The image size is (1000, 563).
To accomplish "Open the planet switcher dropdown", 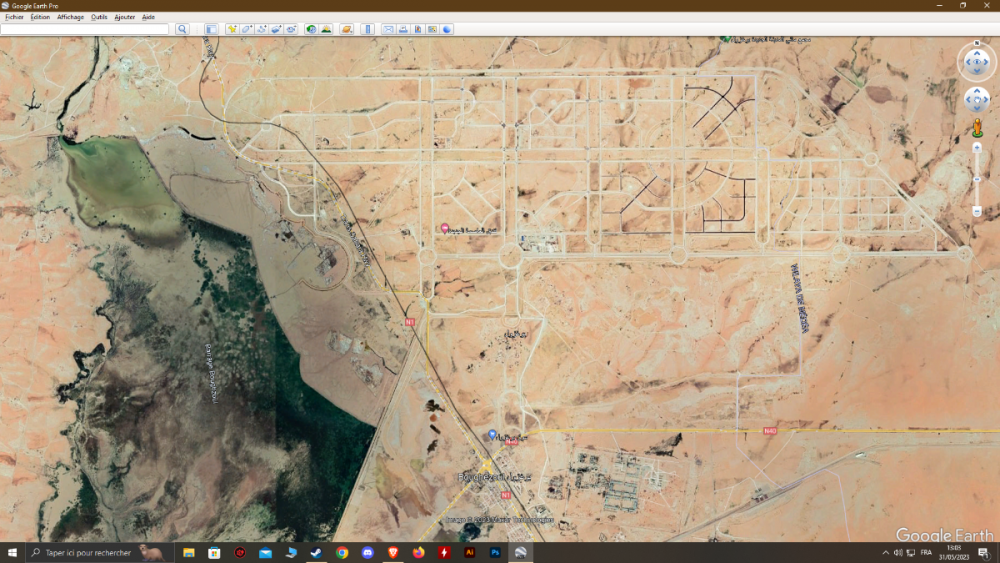I will [346, 29].
